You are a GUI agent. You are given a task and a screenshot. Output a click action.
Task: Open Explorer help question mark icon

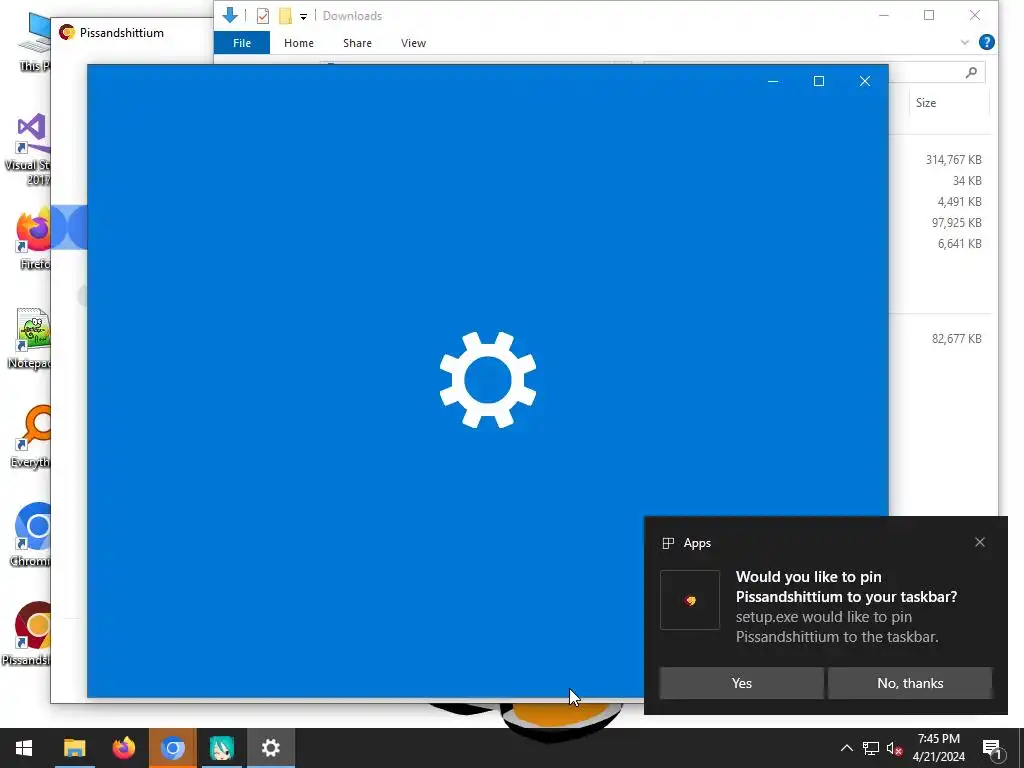(987, 42)
